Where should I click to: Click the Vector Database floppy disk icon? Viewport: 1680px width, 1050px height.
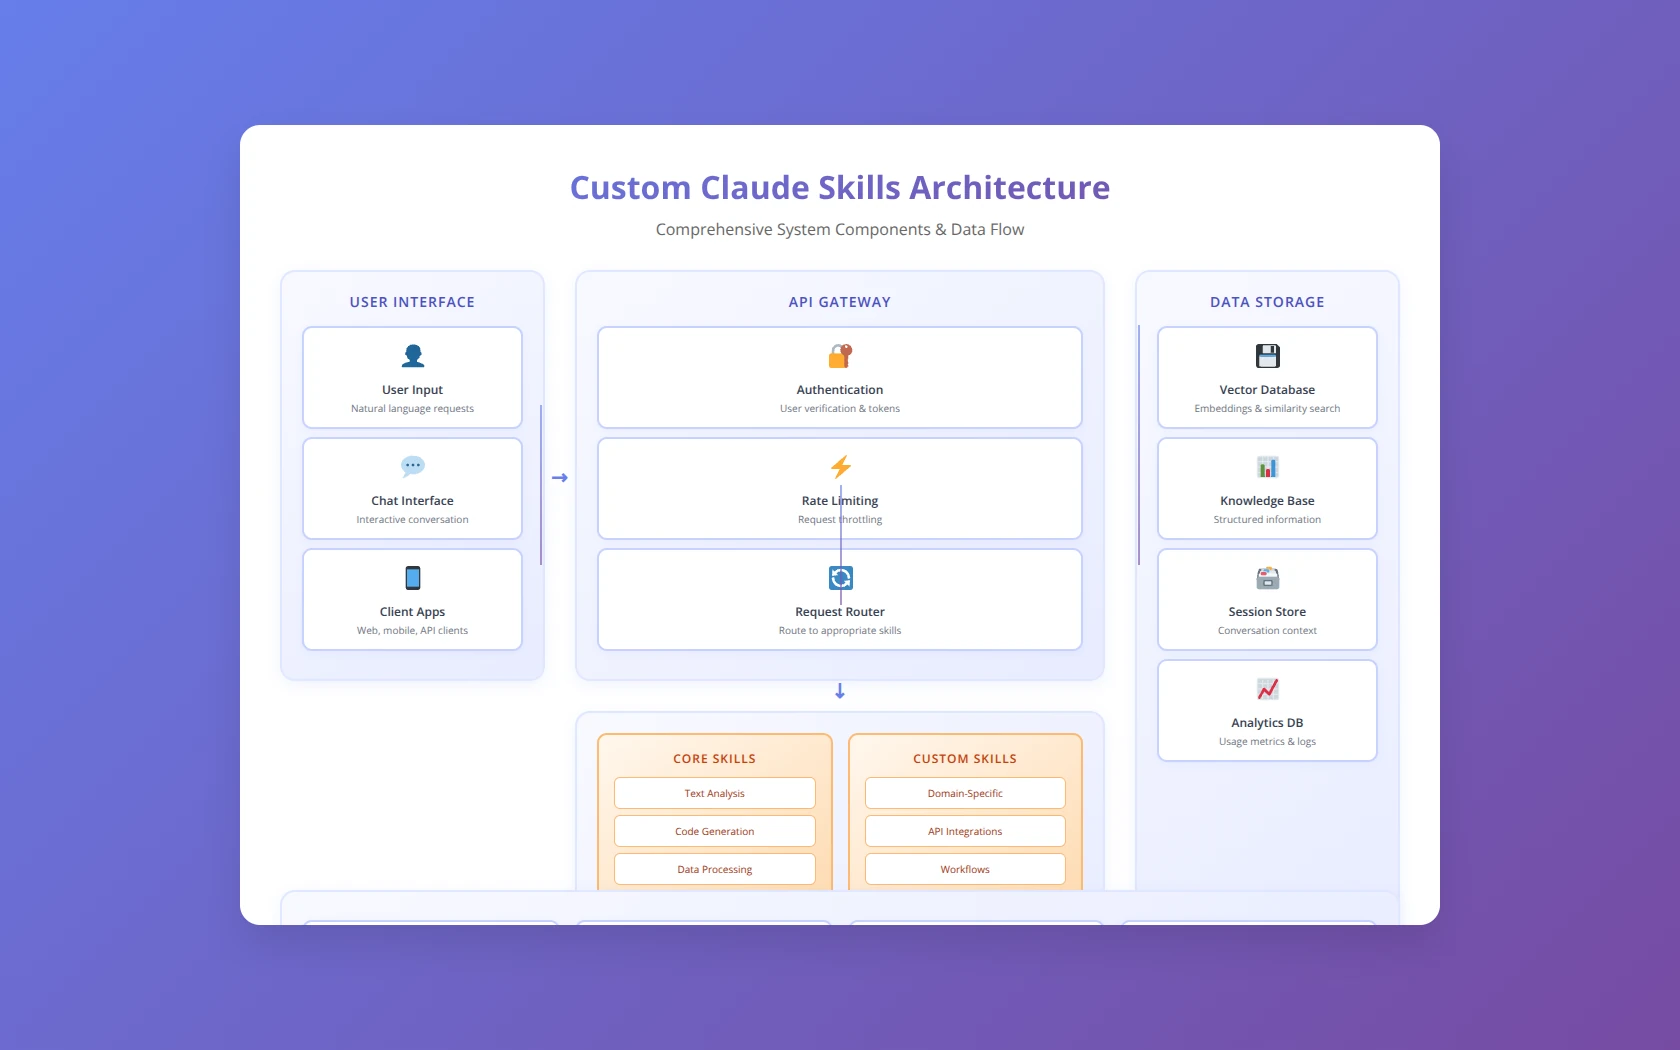[1267, 356]
